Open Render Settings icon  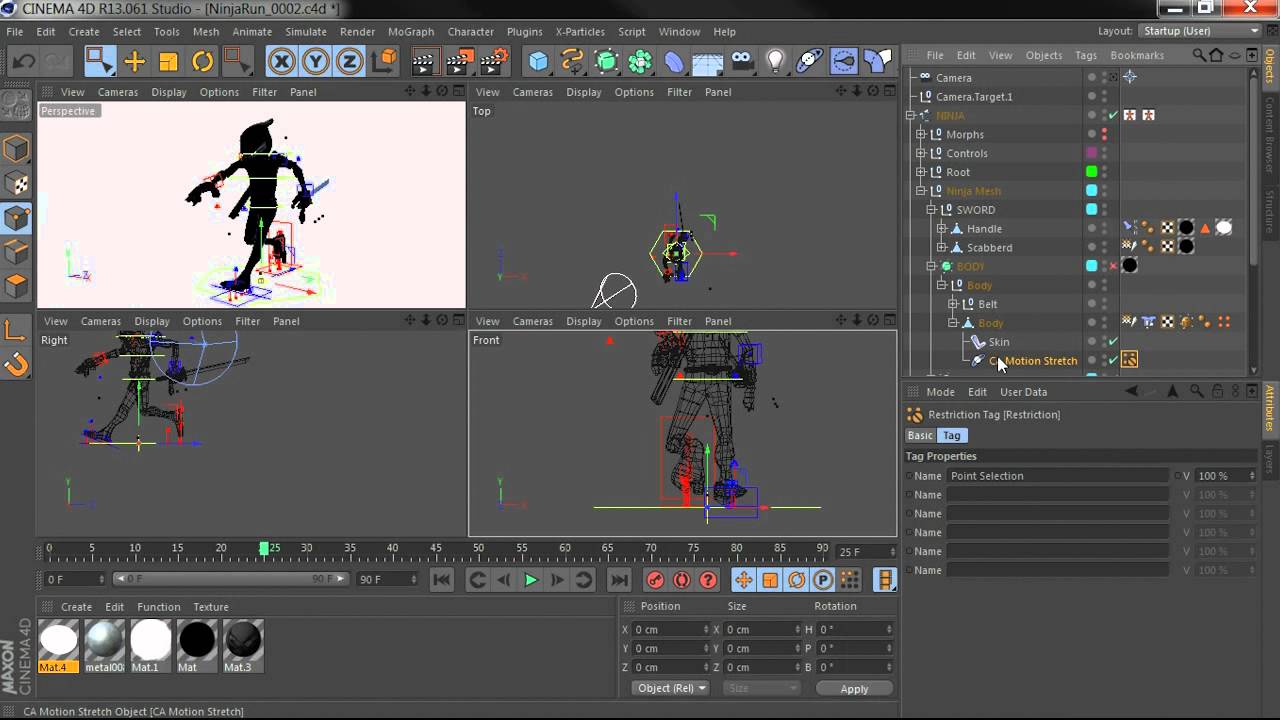click(x=492, y=62)
